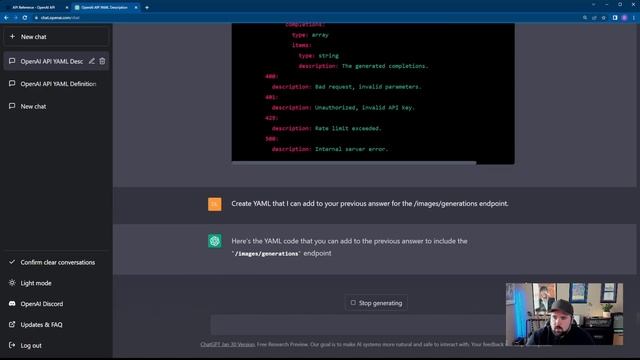Open the OpenAI API YAML Definition conversation

[x=56, y=84]
